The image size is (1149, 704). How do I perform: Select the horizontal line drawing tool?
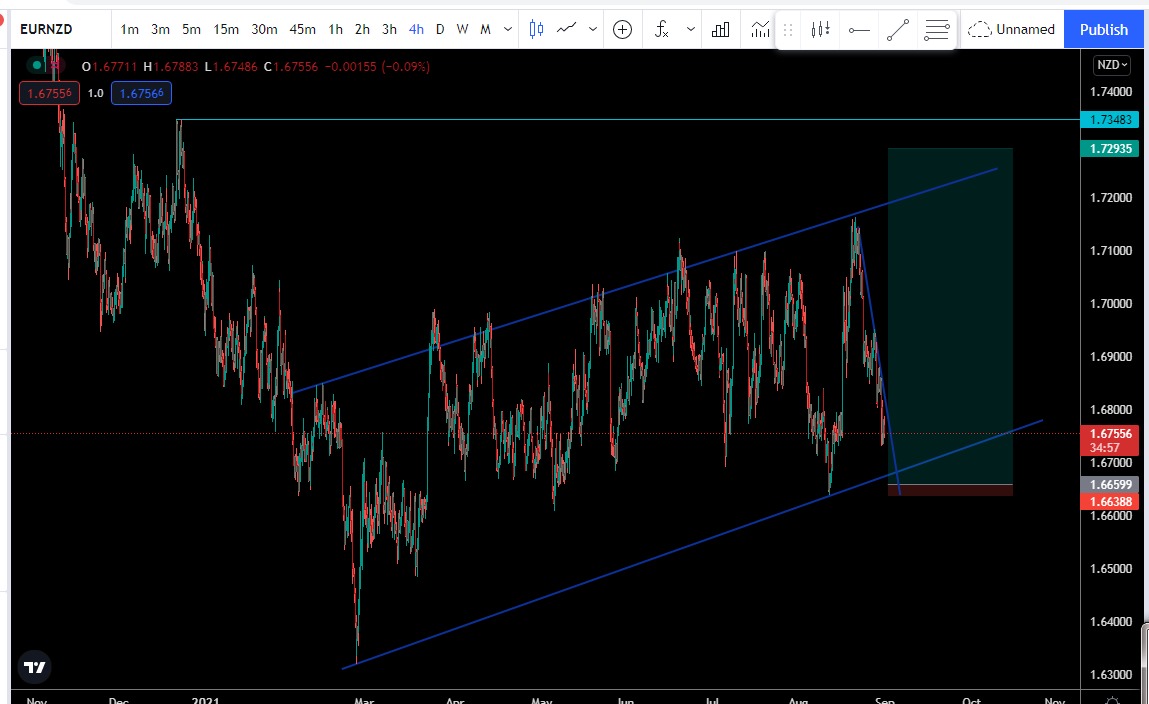[x=858, y=30]
